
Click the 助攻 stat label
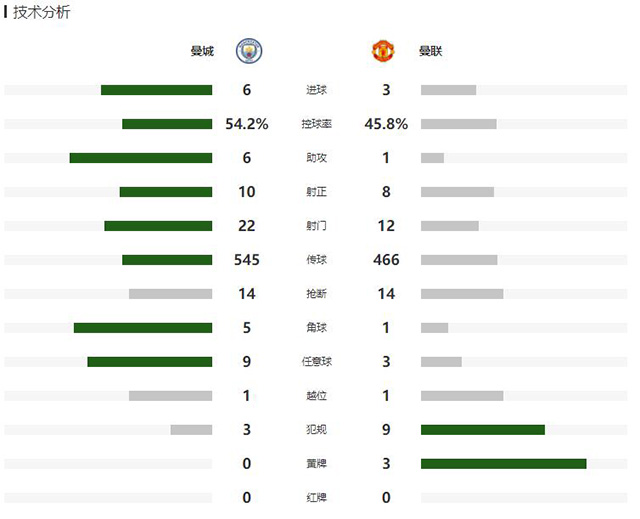click(x=316, y=158)
